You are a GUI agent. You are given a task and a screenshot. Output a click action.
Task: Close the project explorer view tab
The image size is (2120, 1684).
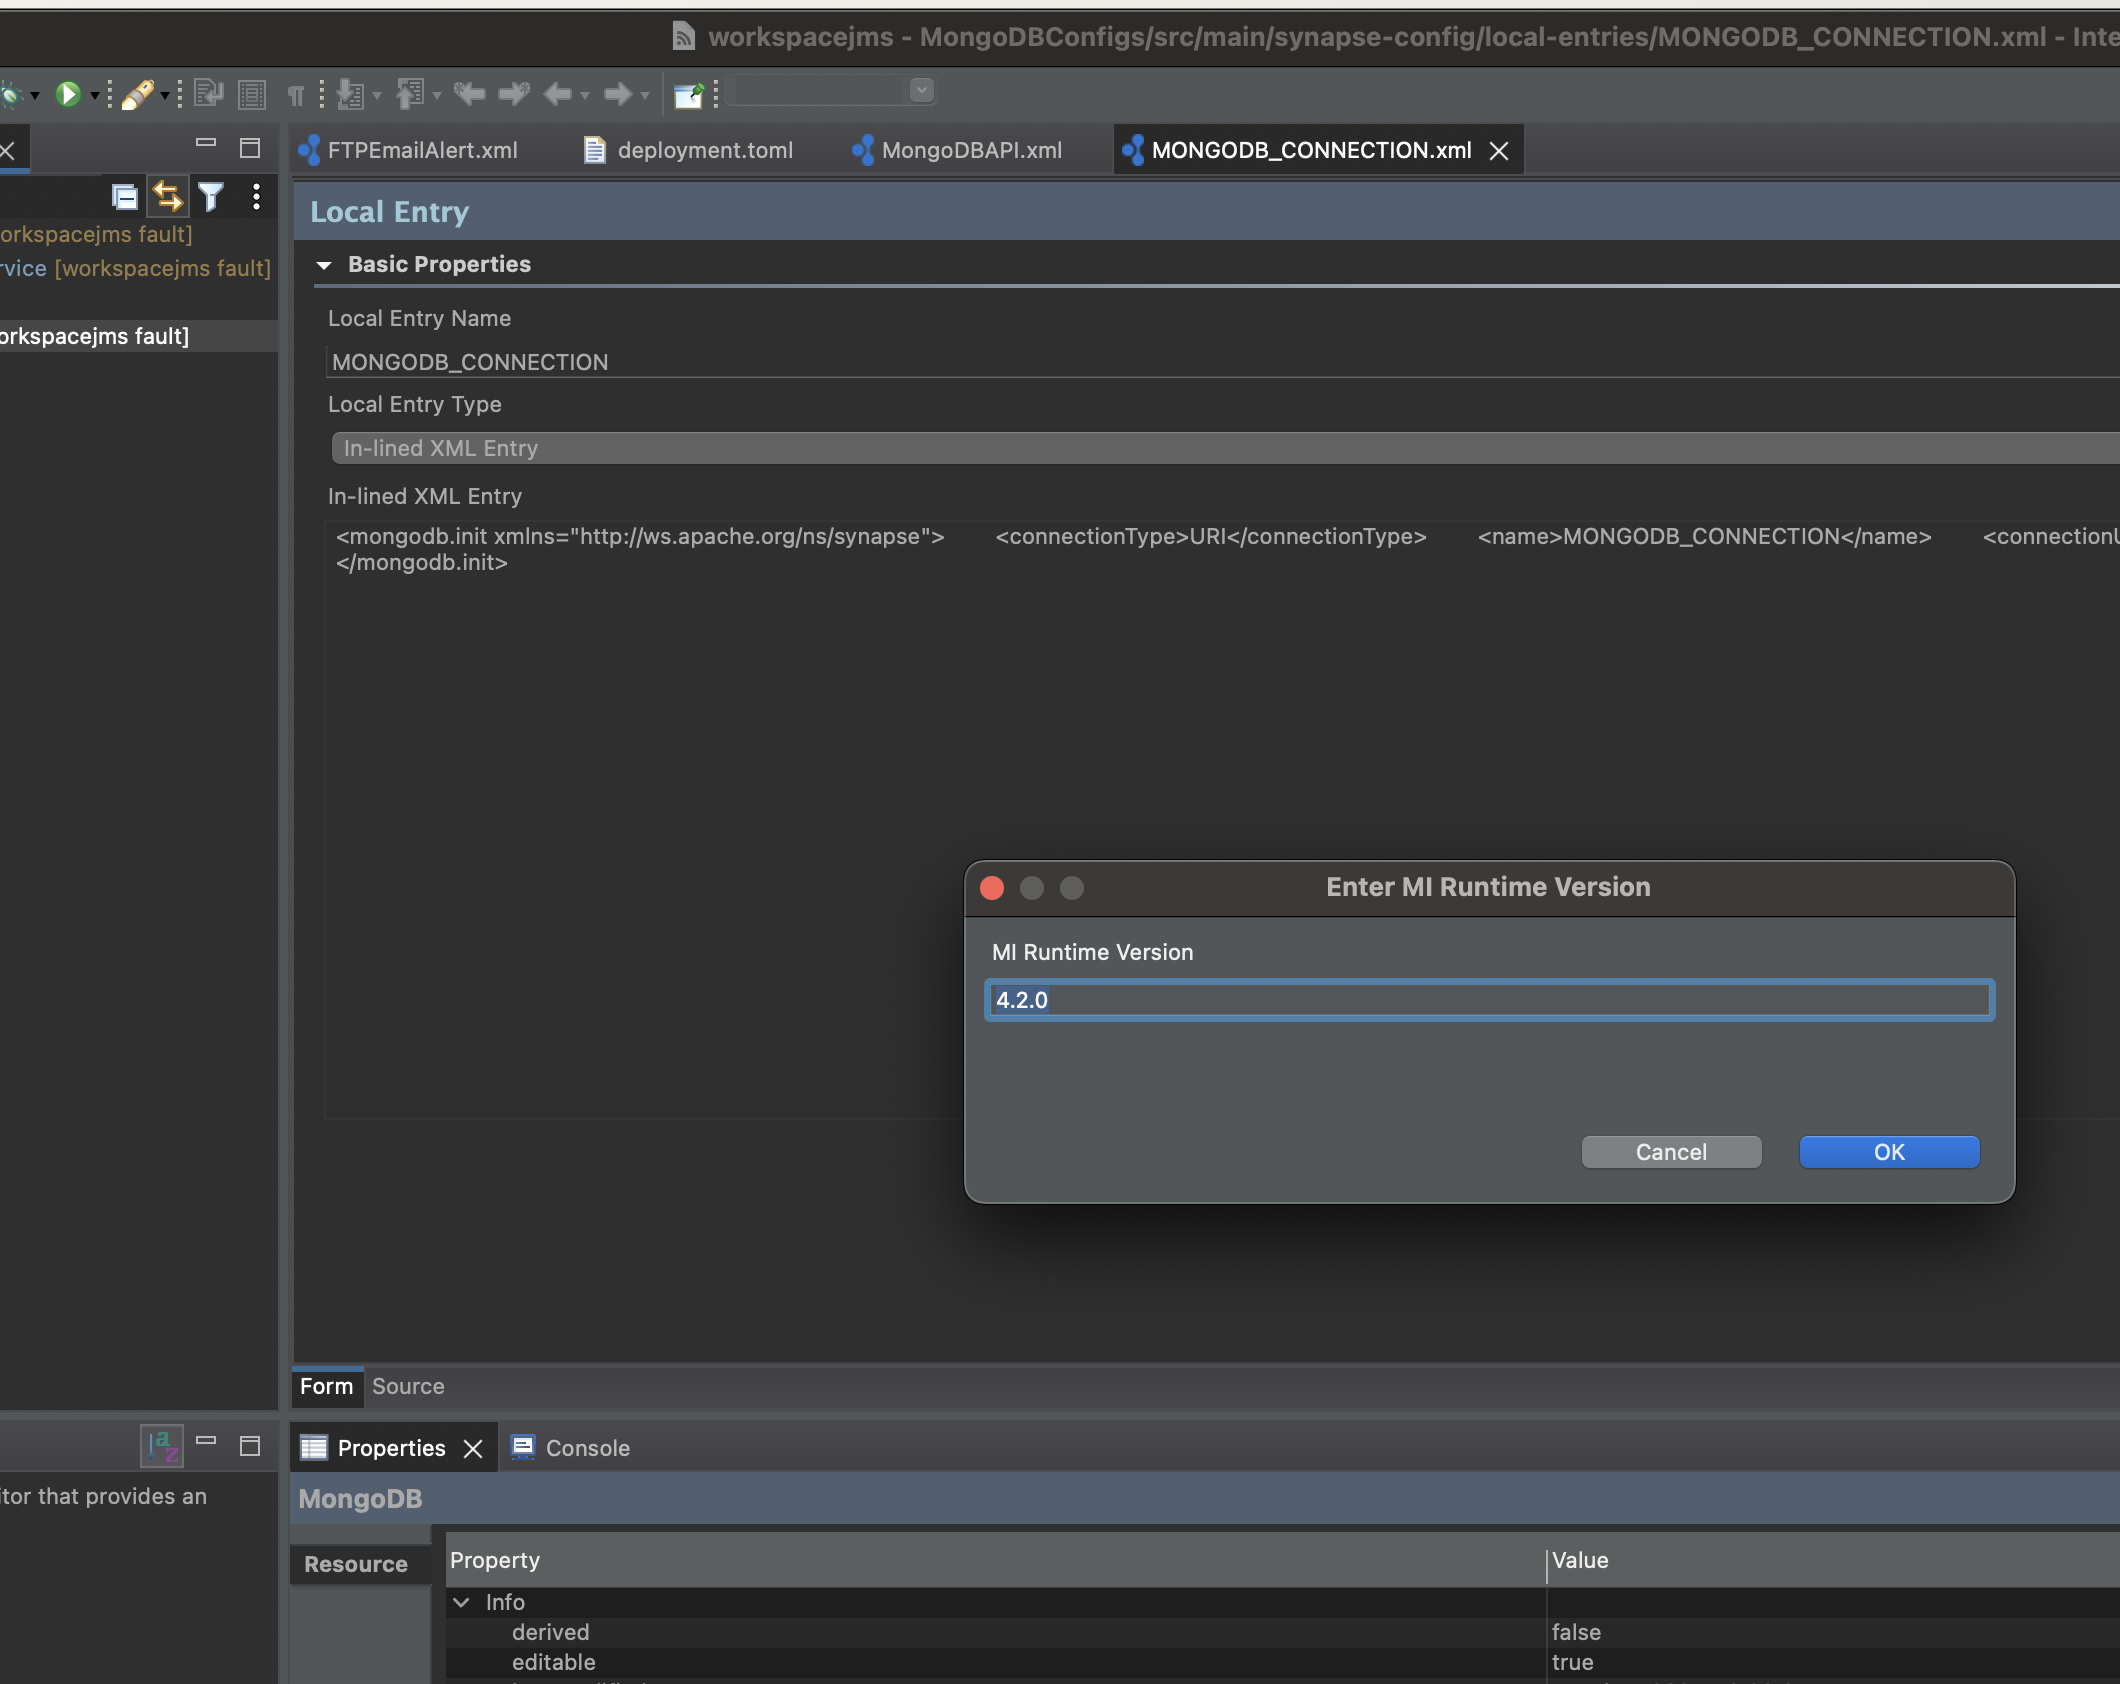coord(8,151)
